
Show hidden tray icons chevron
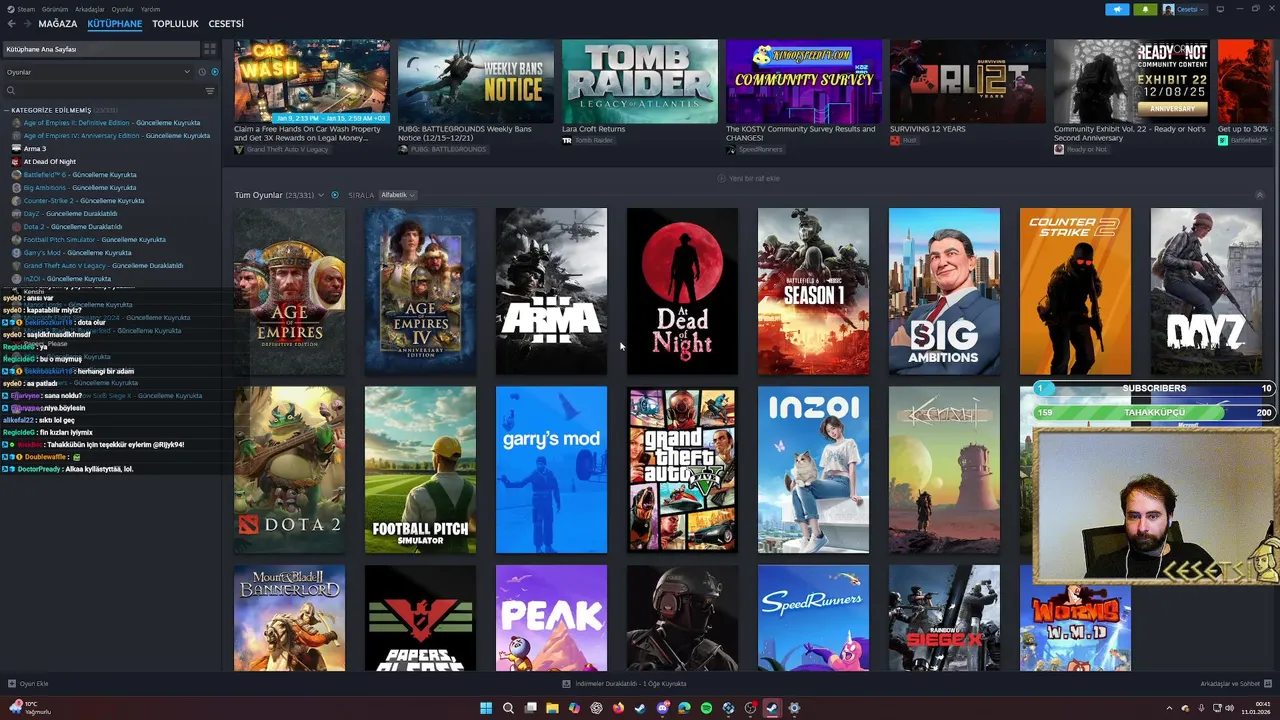(x=1170, y=708)
